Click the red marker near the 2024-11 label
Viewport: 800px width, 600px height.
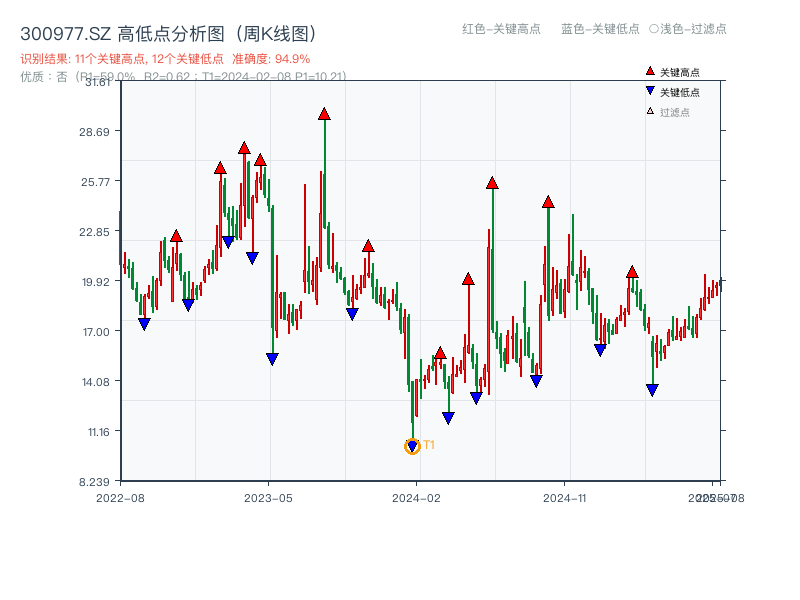click(x=547, y=202)
